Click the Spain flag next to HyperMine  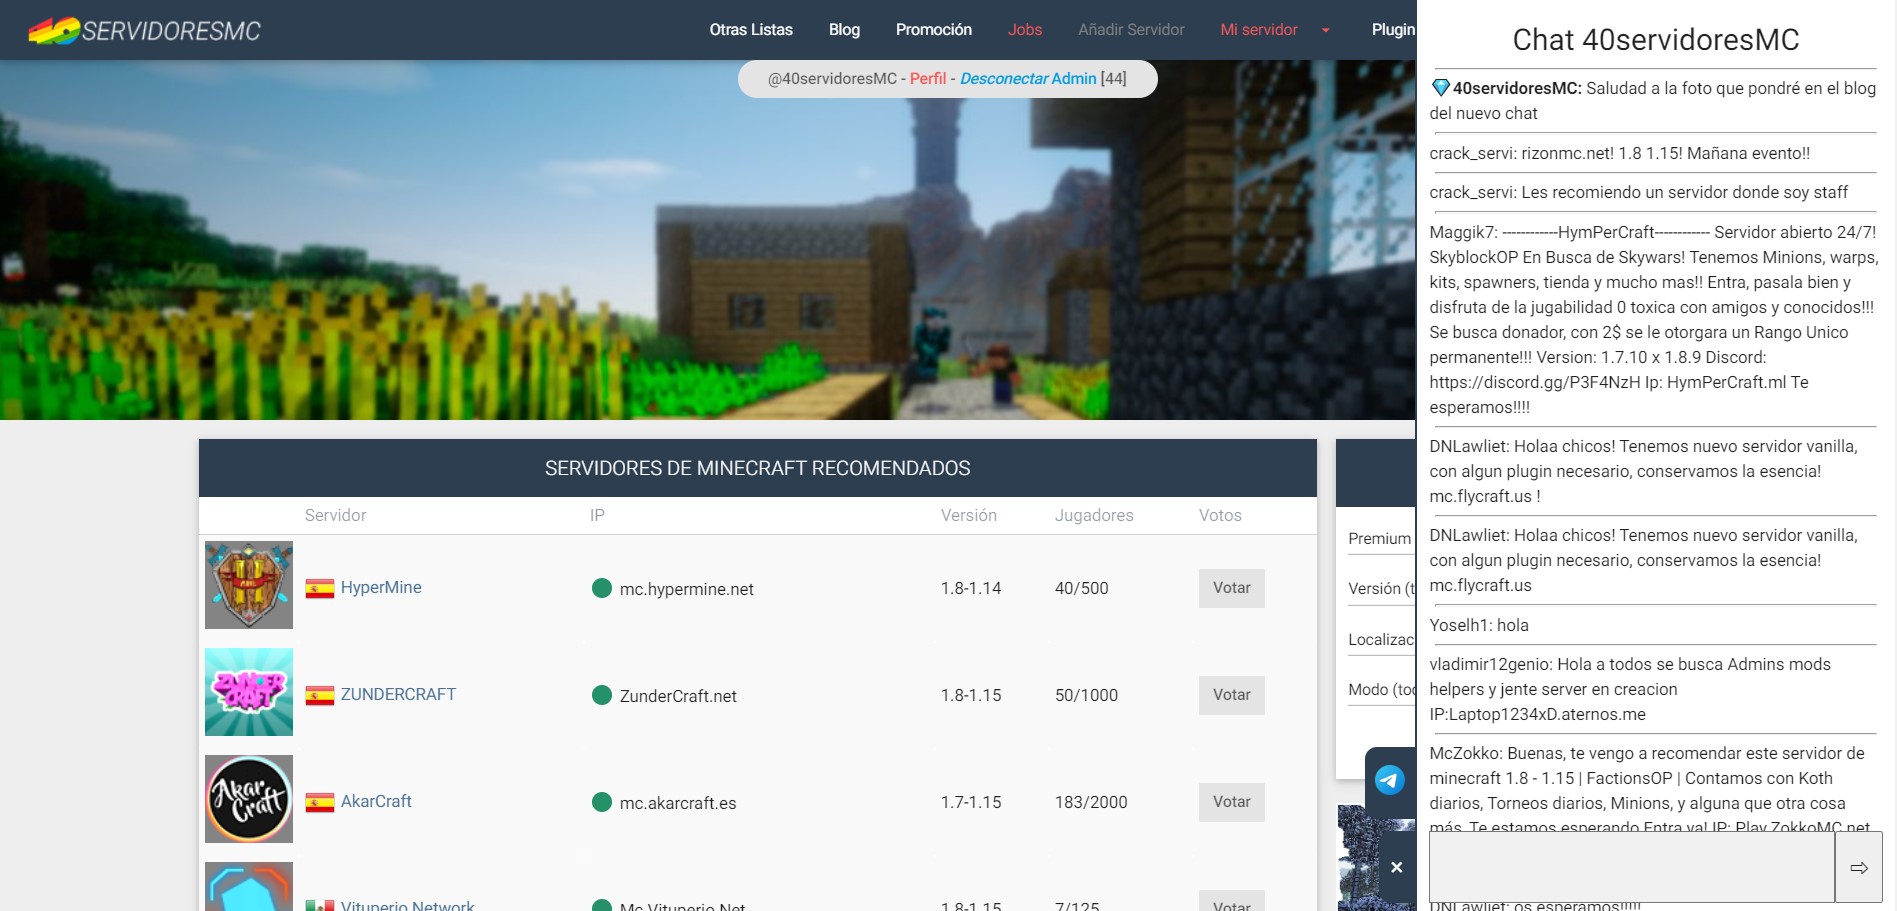click(x=320, y=589)
